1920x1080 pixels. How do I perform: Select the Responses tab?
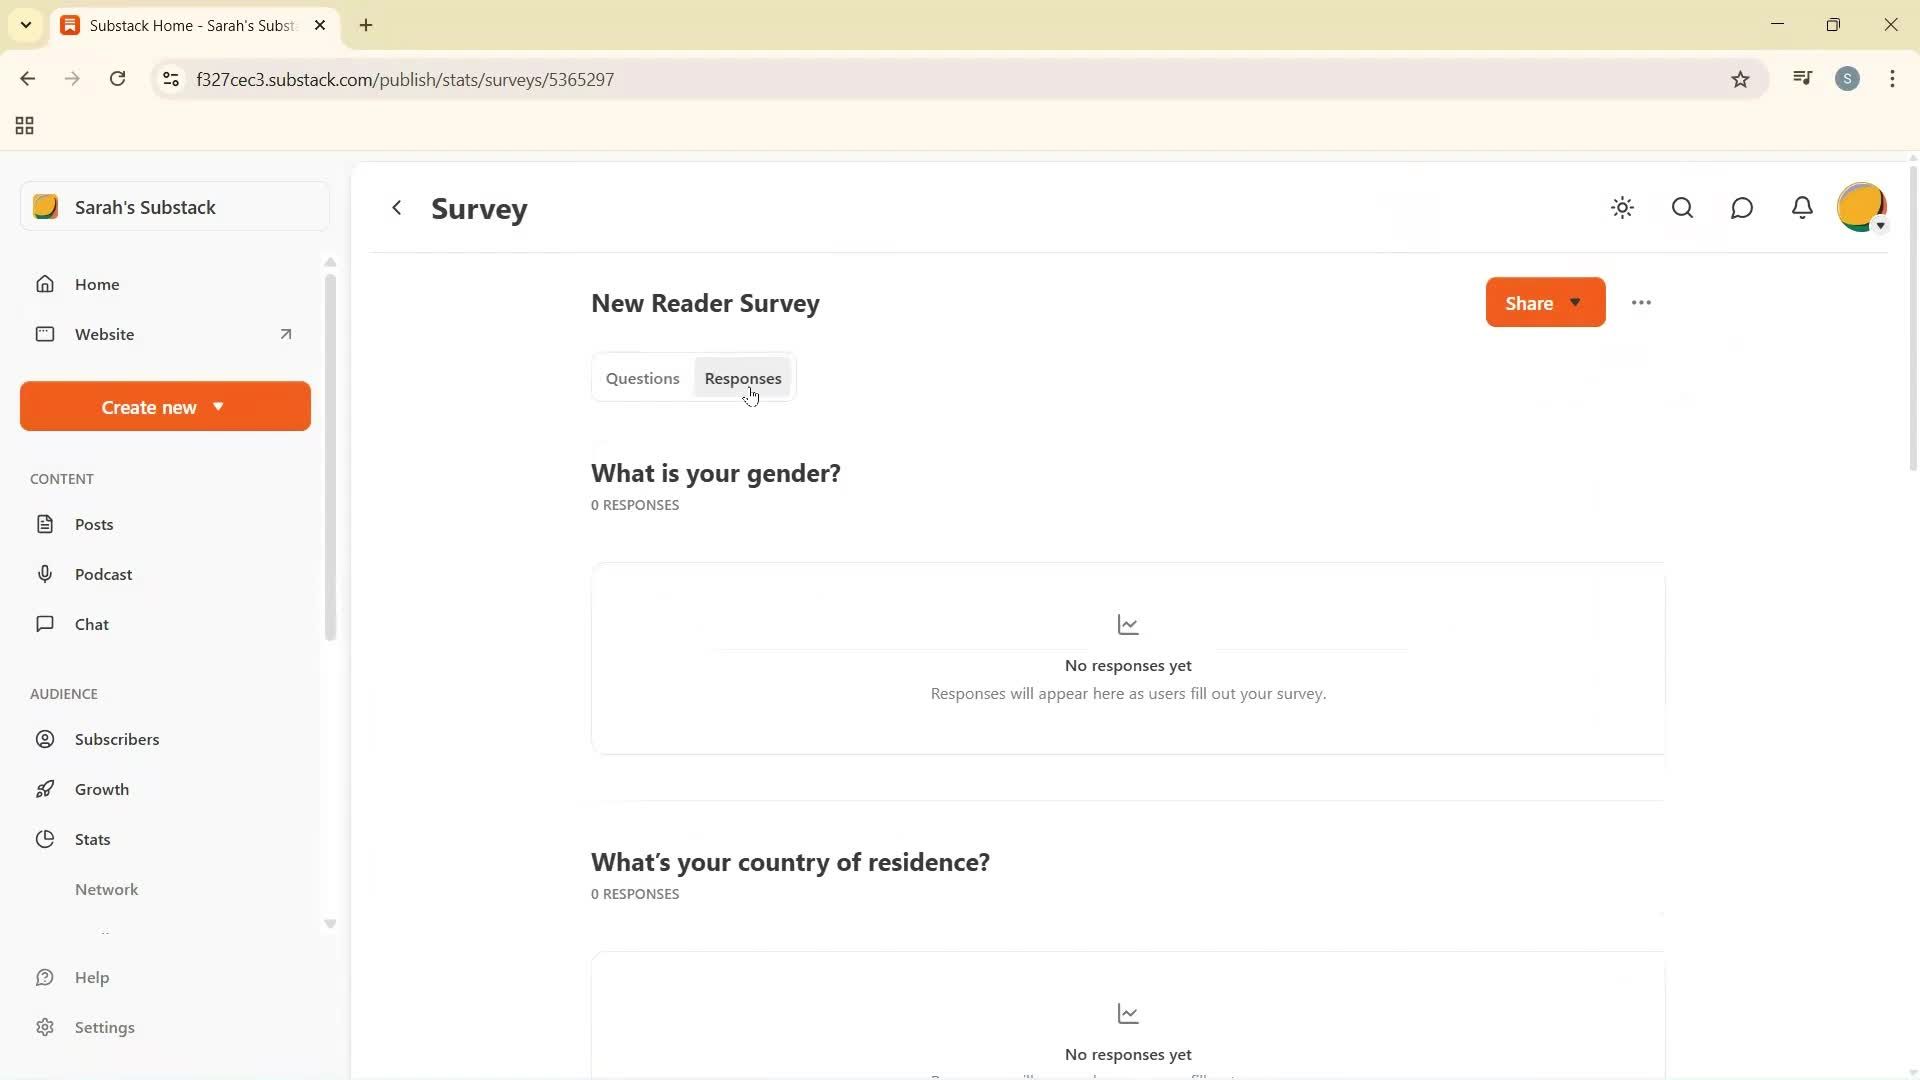742,378
